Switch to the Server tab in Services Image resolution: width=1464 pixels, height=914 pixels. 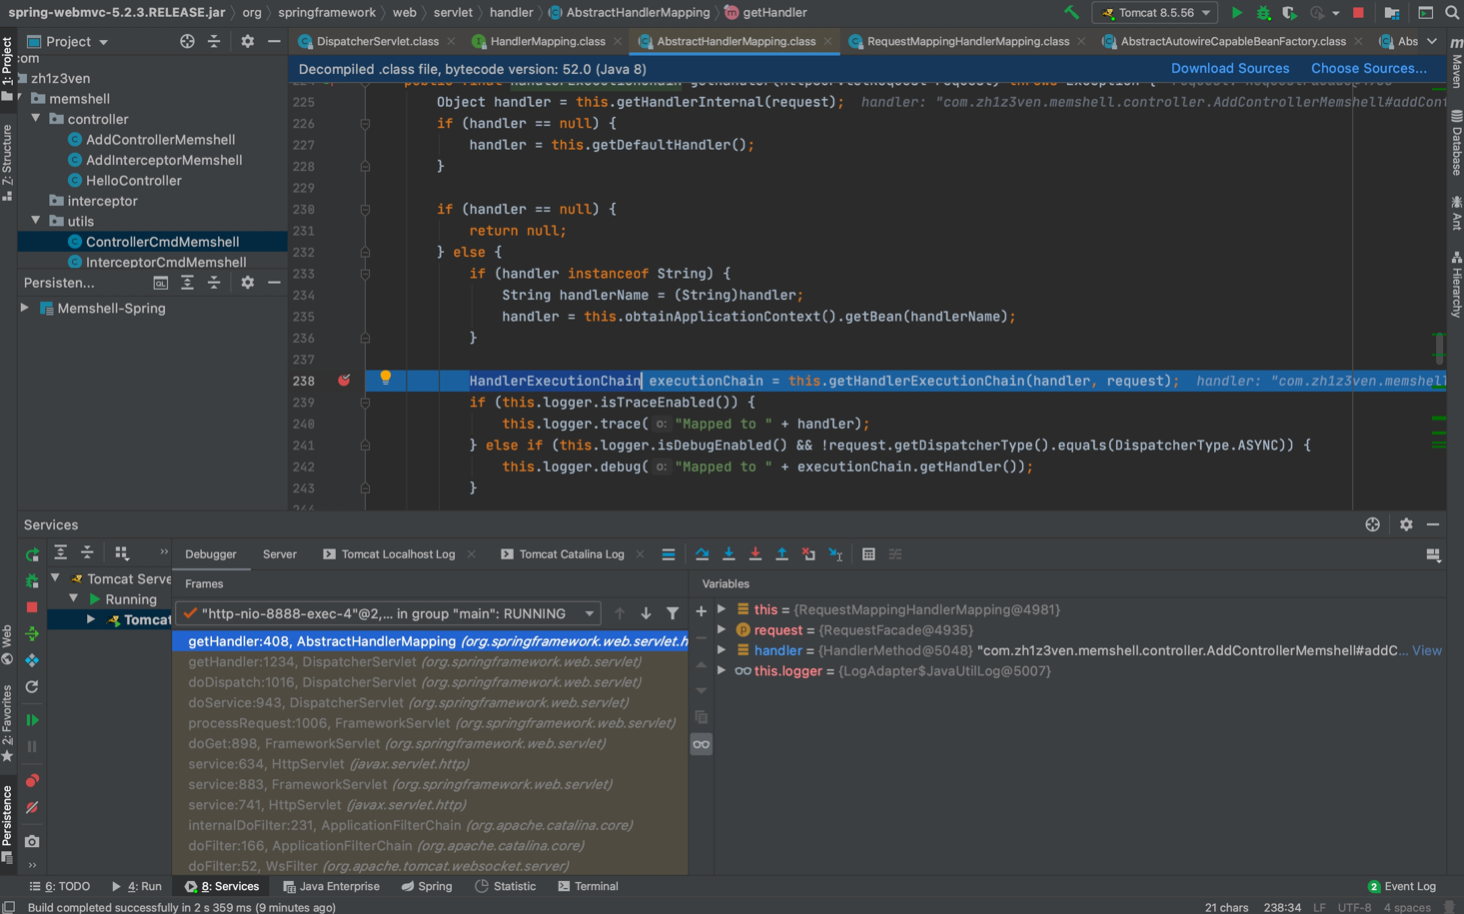(x=279, y=554)
